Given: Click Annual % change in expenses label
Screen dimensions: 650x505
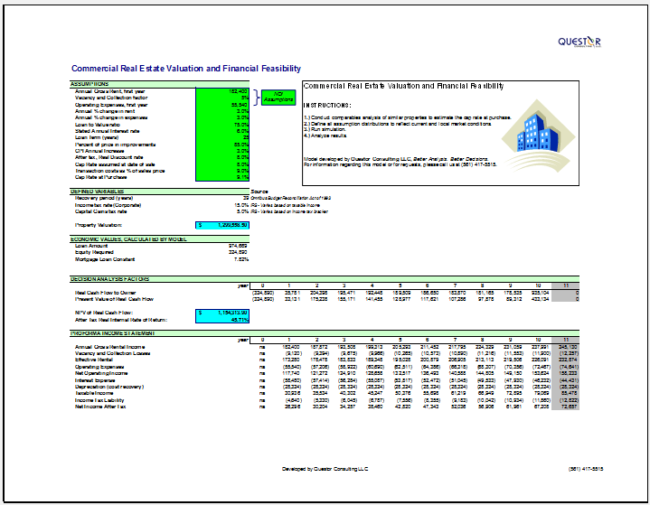Looking at the screenshot, I should 111,118.
